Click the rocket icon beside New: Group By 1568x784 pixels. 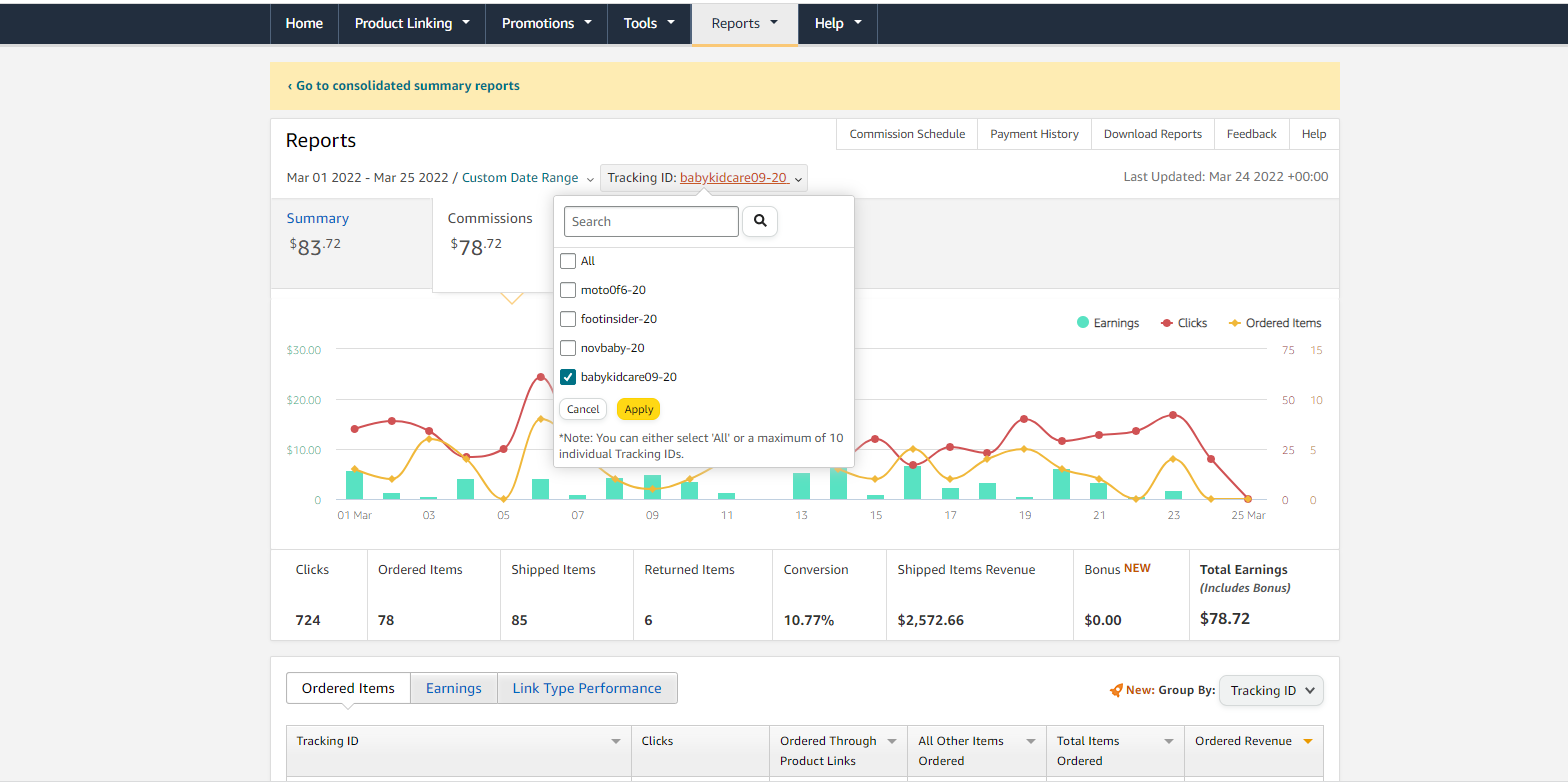[x=1116, y=690]
